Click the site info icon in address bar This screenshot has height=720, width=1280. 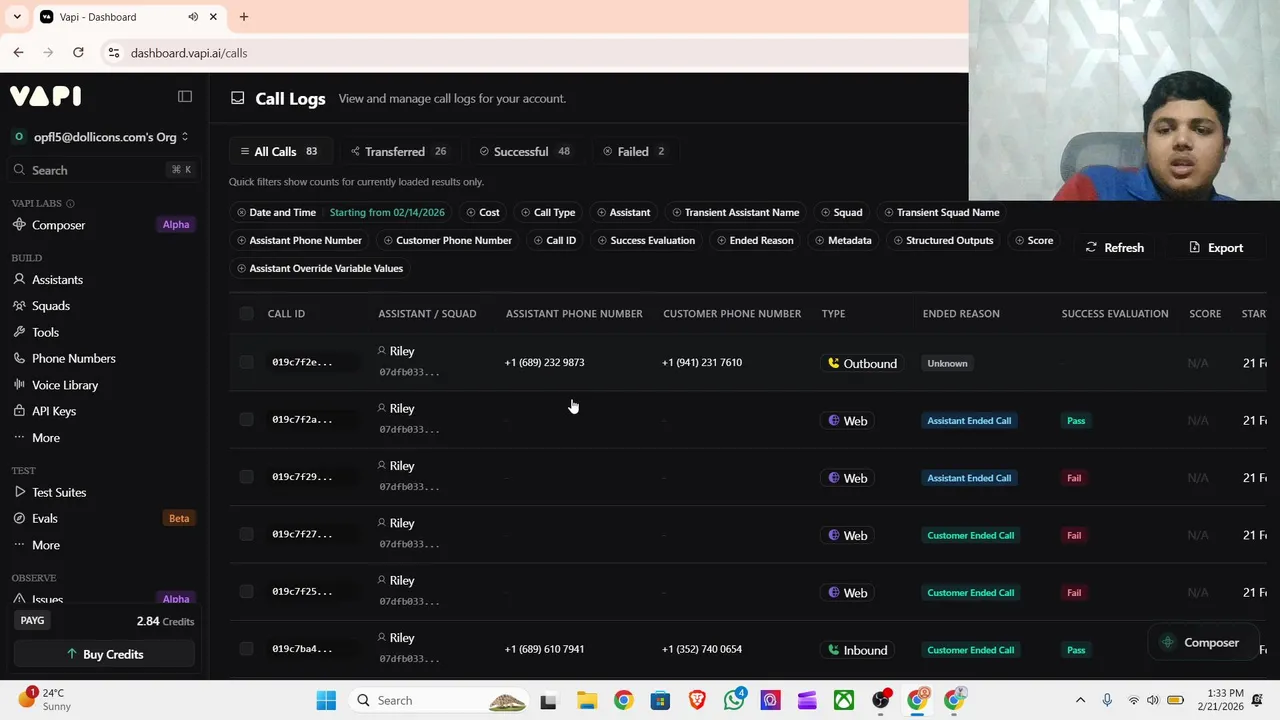point(113,53)
